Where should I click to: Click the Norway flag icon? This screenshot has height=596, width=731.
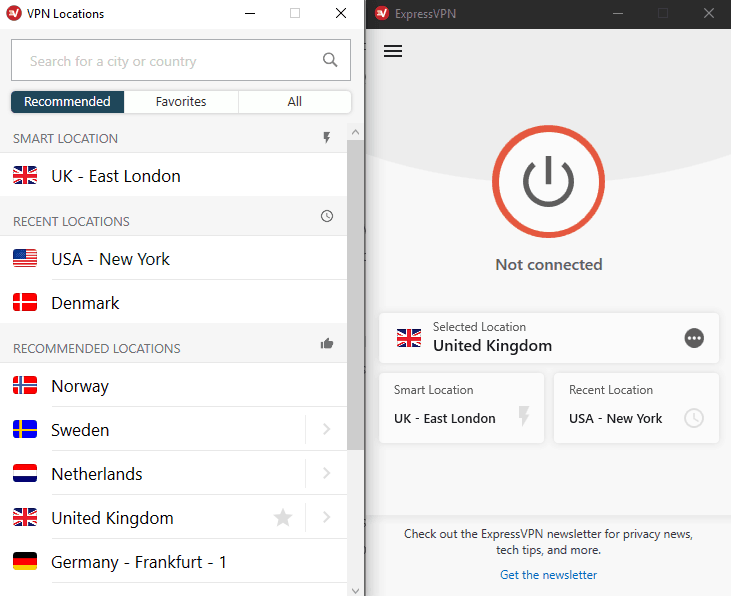pos(25,385)
